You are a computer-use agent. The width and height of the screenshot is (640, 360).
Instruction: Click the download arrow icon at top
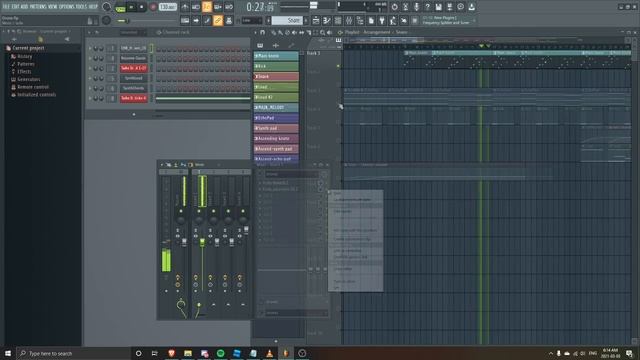471,7
